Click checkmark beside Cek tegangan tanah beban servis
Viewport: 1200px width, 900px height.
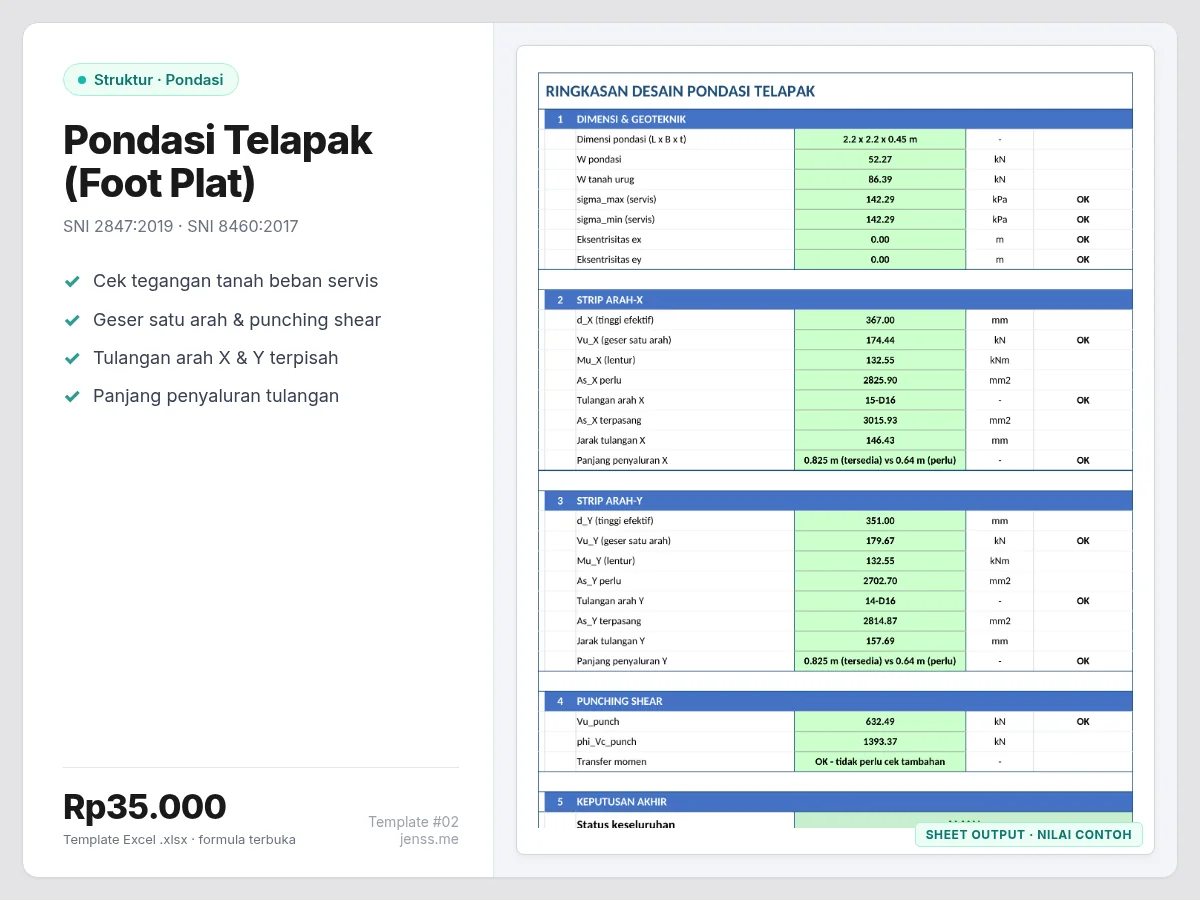click(x=72, y=282)
